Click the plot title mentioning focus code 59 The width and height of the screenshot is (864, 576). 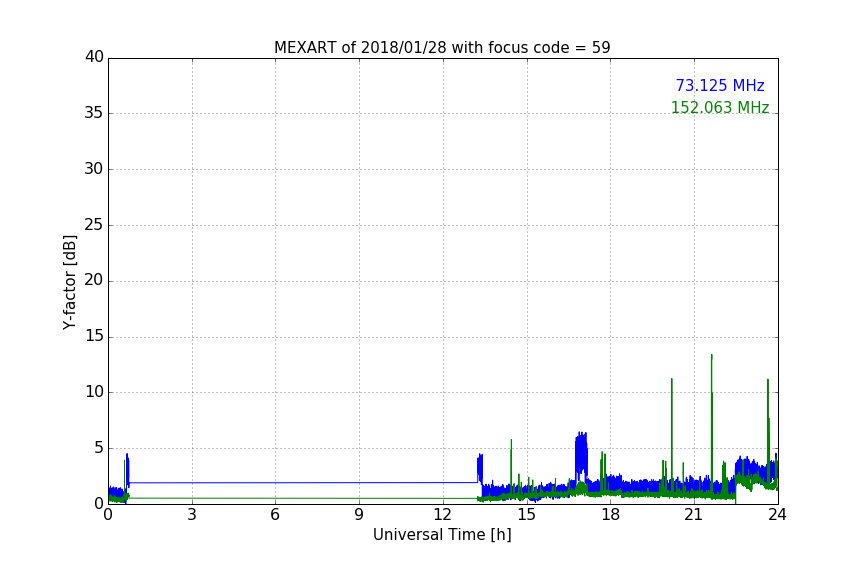[442, 48]
